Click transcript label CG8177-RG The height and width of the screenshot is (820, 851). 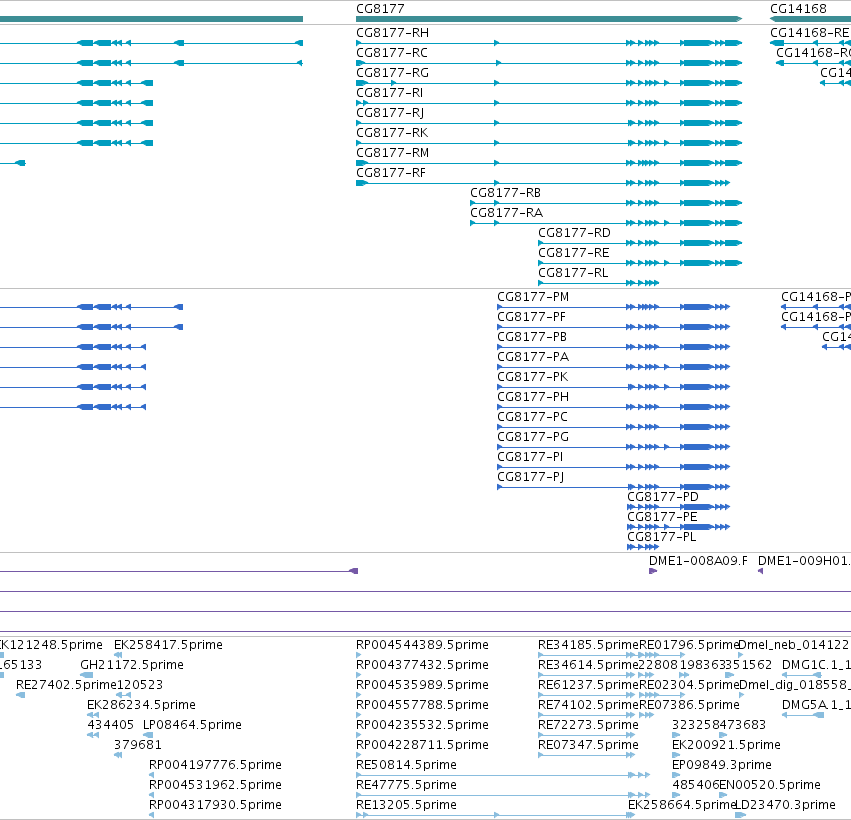pyautogui.click(x=392, y=73)
